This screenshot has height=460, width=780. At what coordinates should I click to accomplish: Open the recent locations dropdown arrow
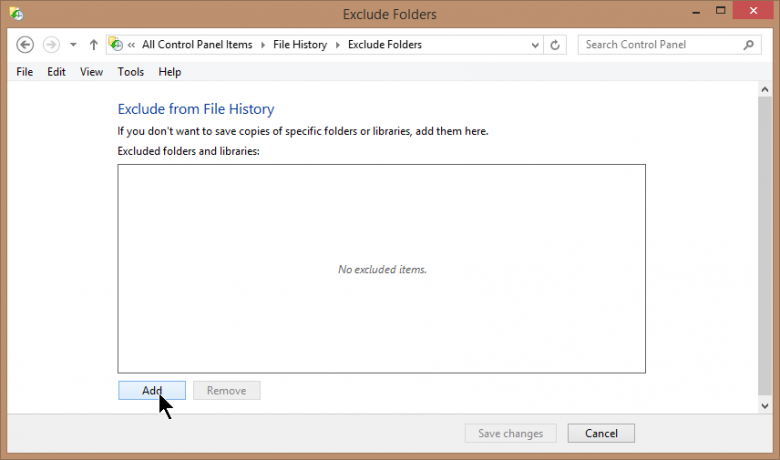click(x=73, y=45)
